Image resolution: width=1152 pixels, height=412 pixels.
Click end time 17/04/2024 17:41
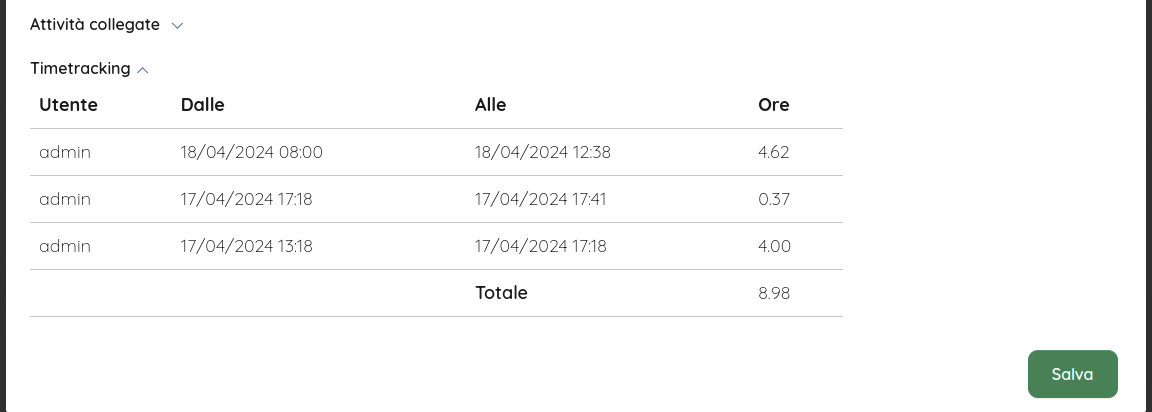click(x=540, y=199)
